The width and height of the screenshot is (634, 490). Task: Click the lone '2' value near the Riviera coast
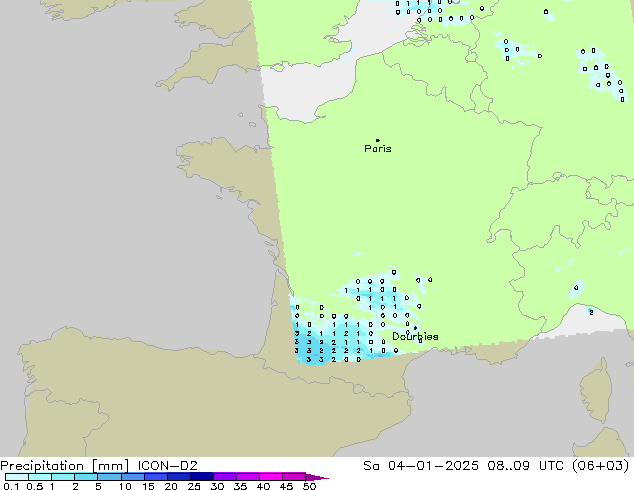(x=591, y=312)
